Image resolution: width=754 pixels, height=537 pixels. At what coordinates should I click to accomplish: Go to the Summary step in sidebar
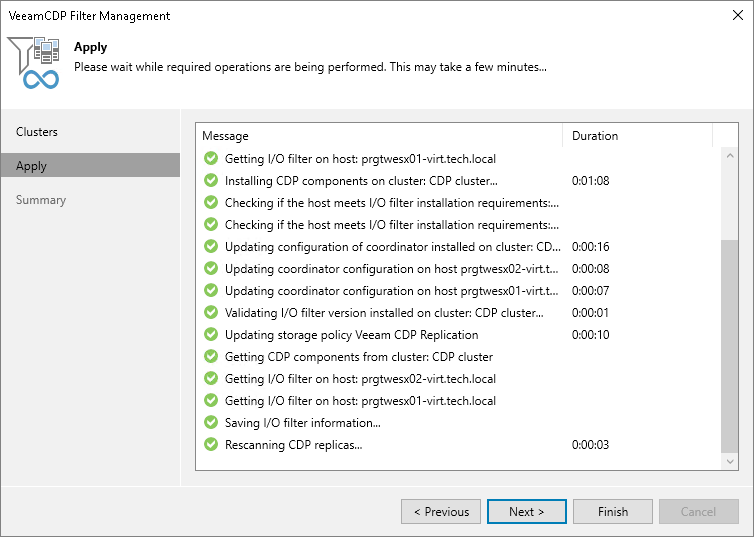coord(90,200)
